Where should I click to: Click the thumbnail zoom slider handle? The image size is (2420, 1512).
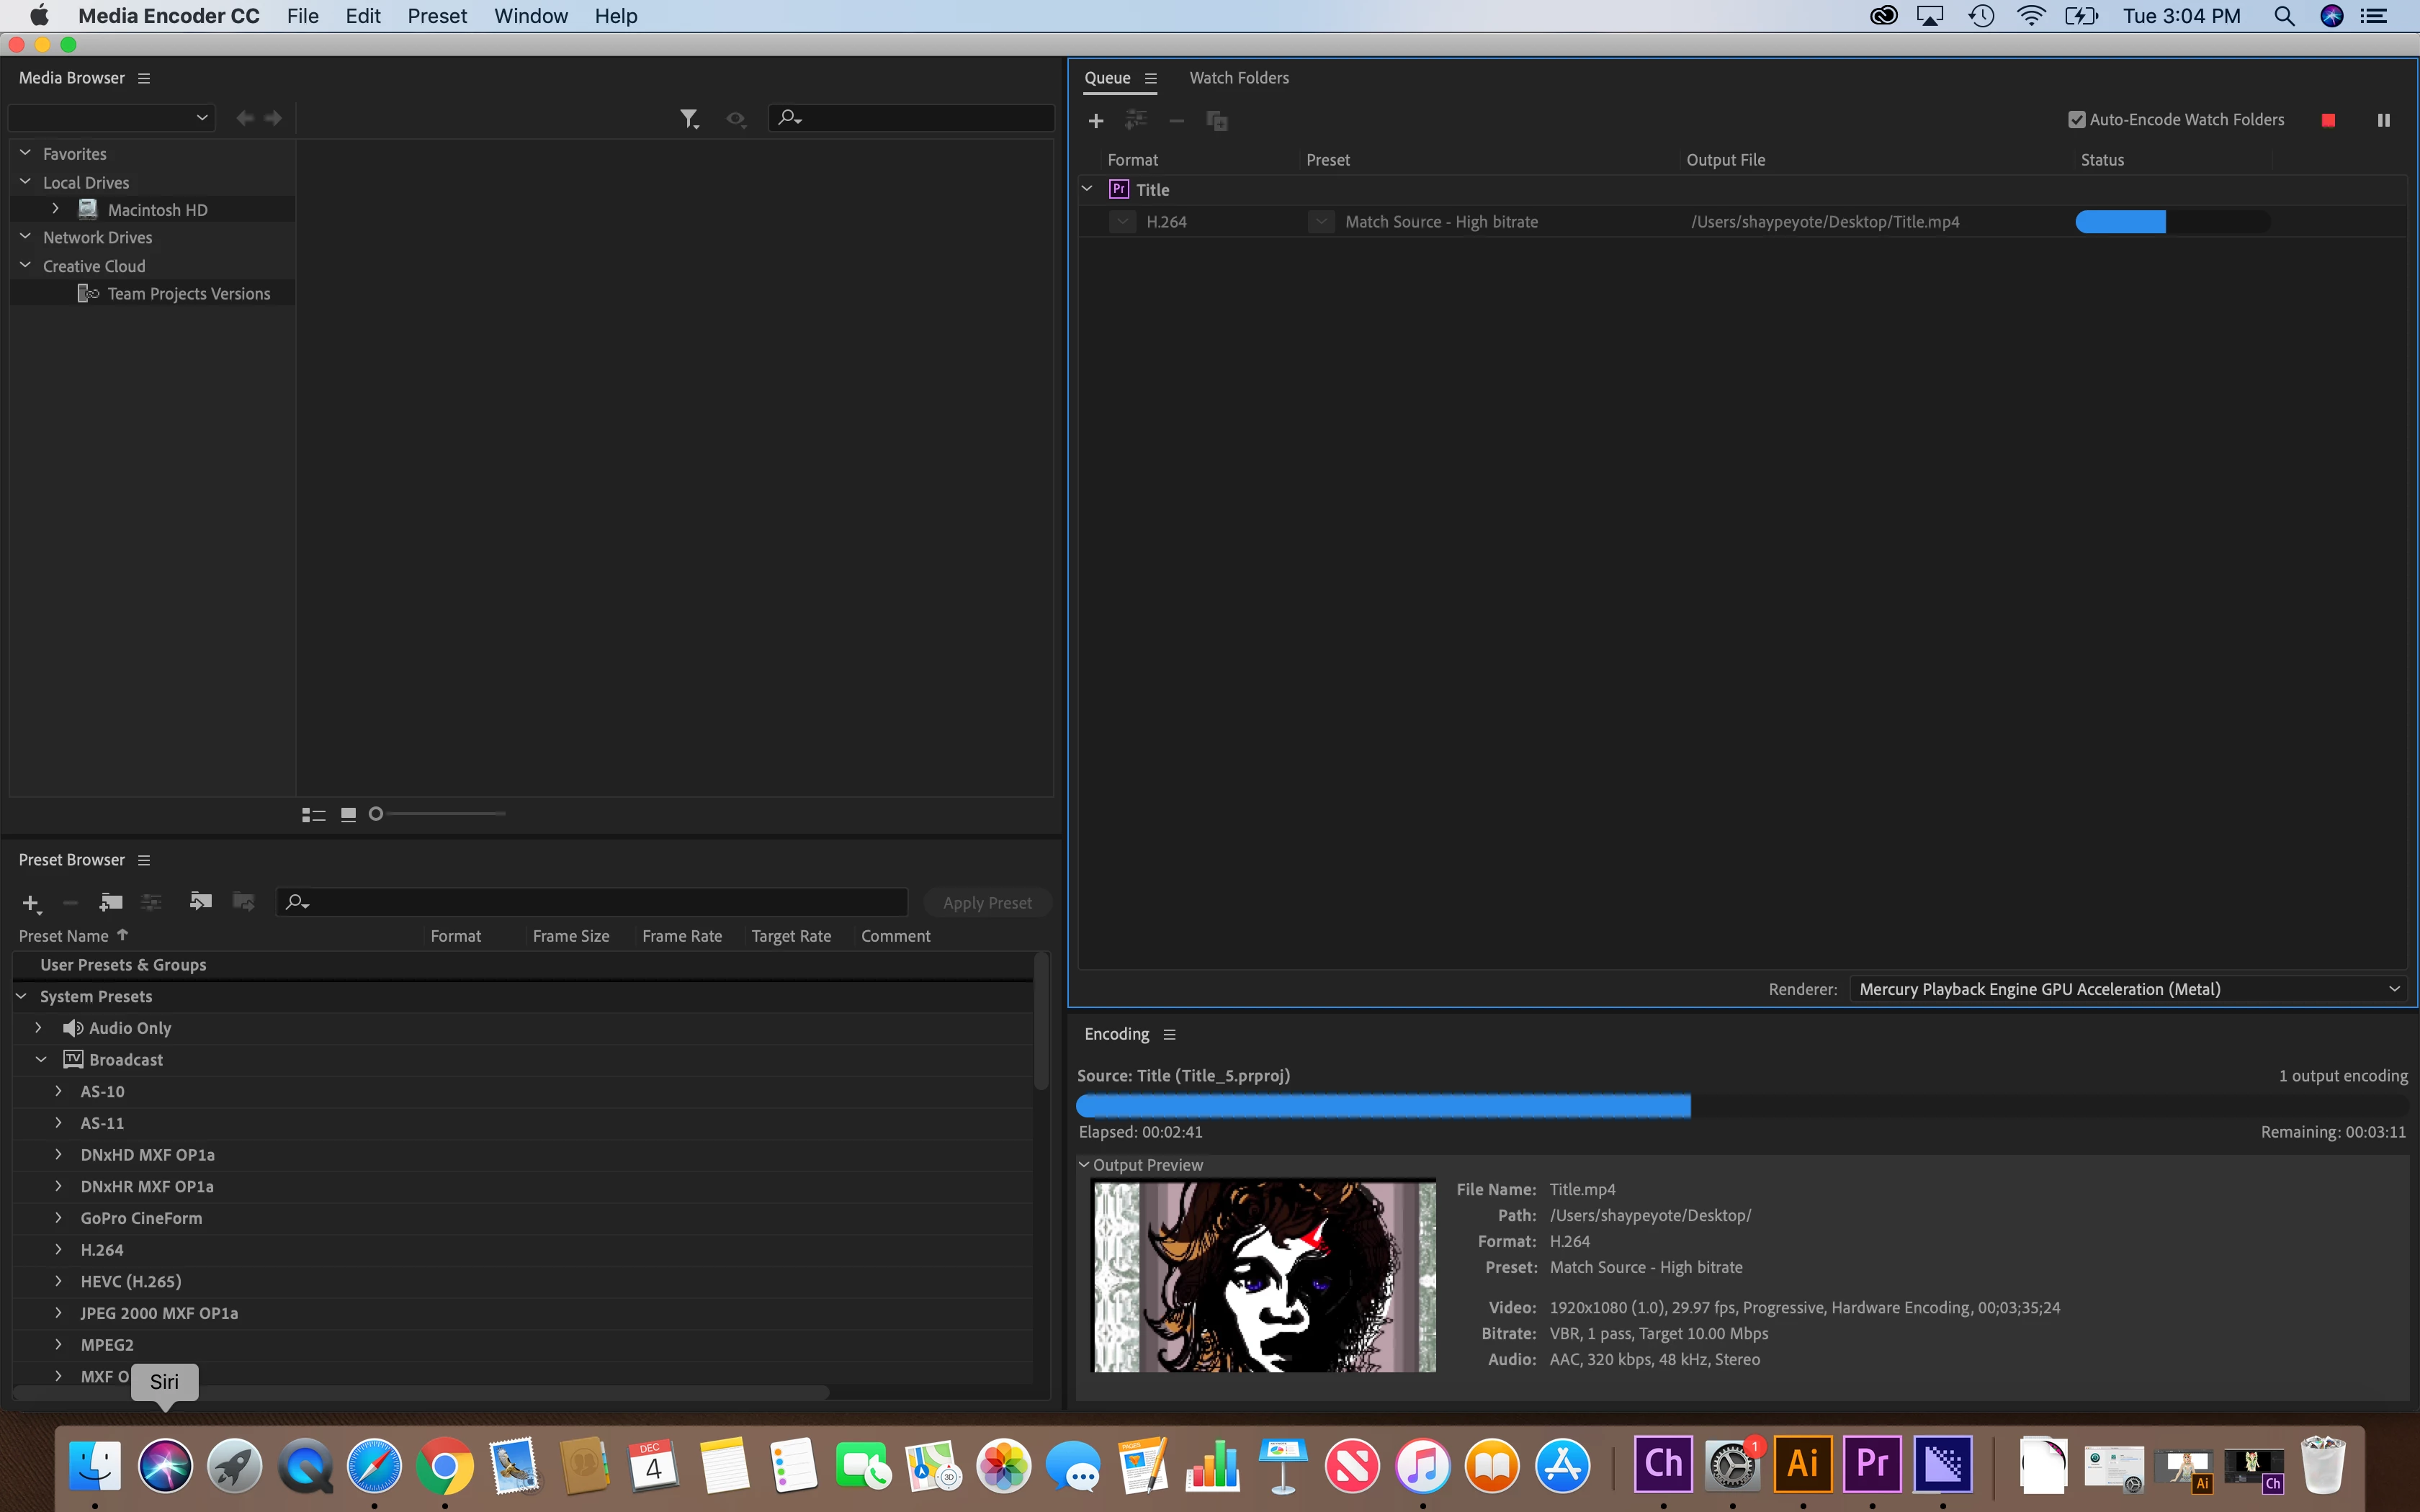click(376, 814)
